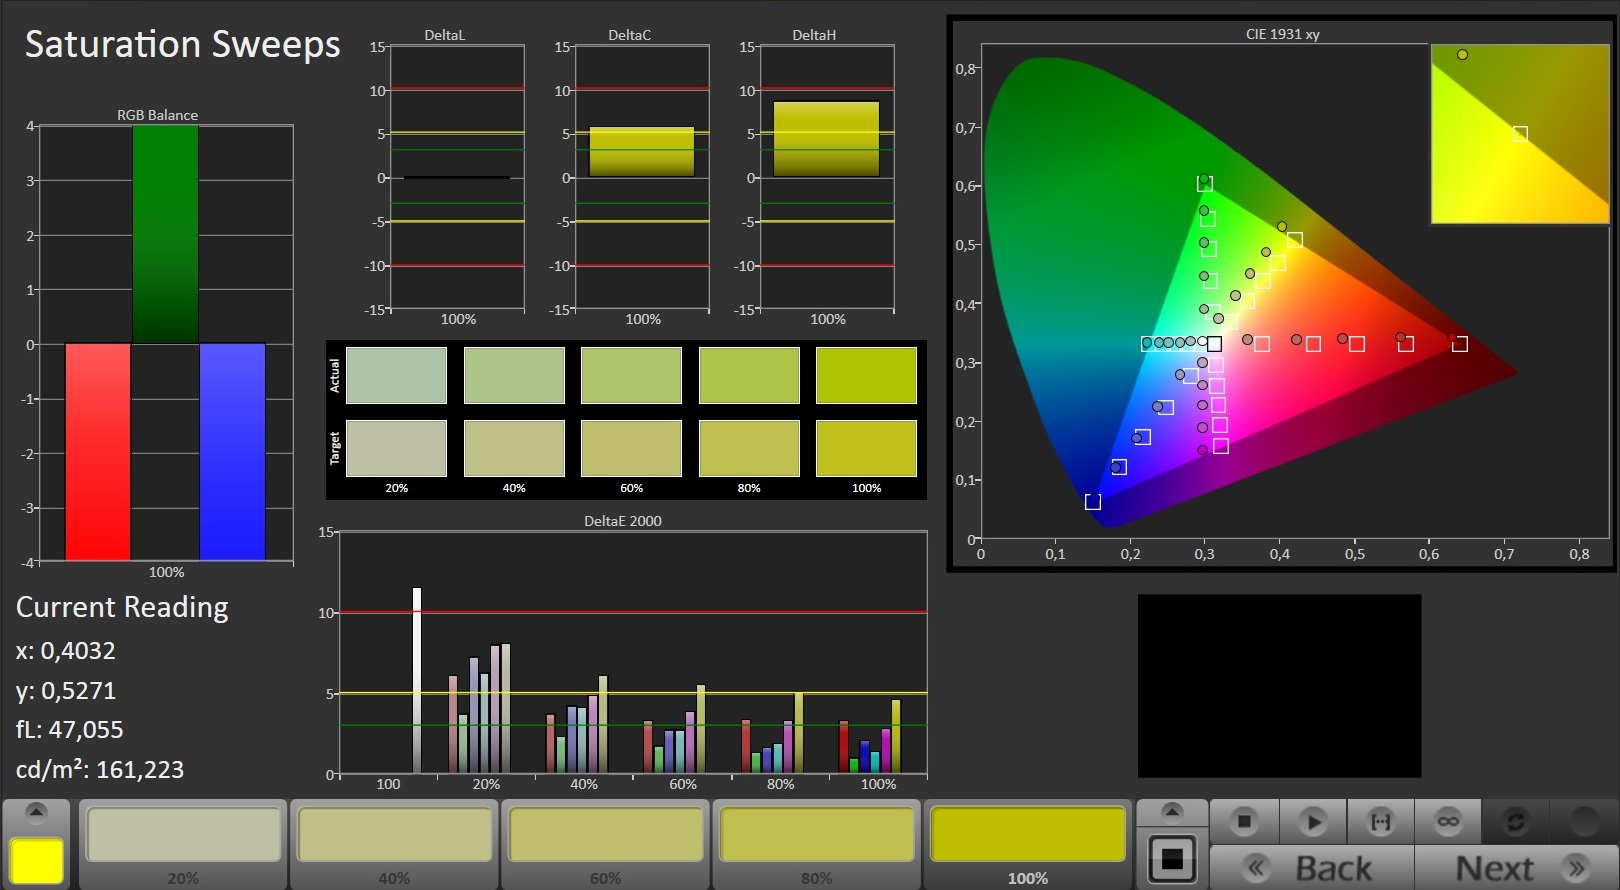The width and height of the screenshot is (1620, 890).
Task: Click the red bar in RGB Balance chart
Action: pyautogui.click(x=98, y=452)
